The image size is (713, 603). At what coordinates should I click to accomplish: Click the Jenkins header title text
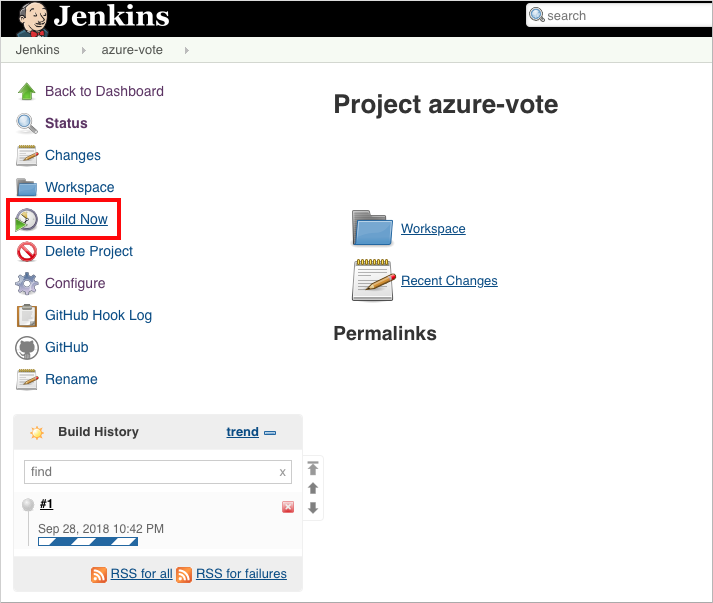click(111, 16)
